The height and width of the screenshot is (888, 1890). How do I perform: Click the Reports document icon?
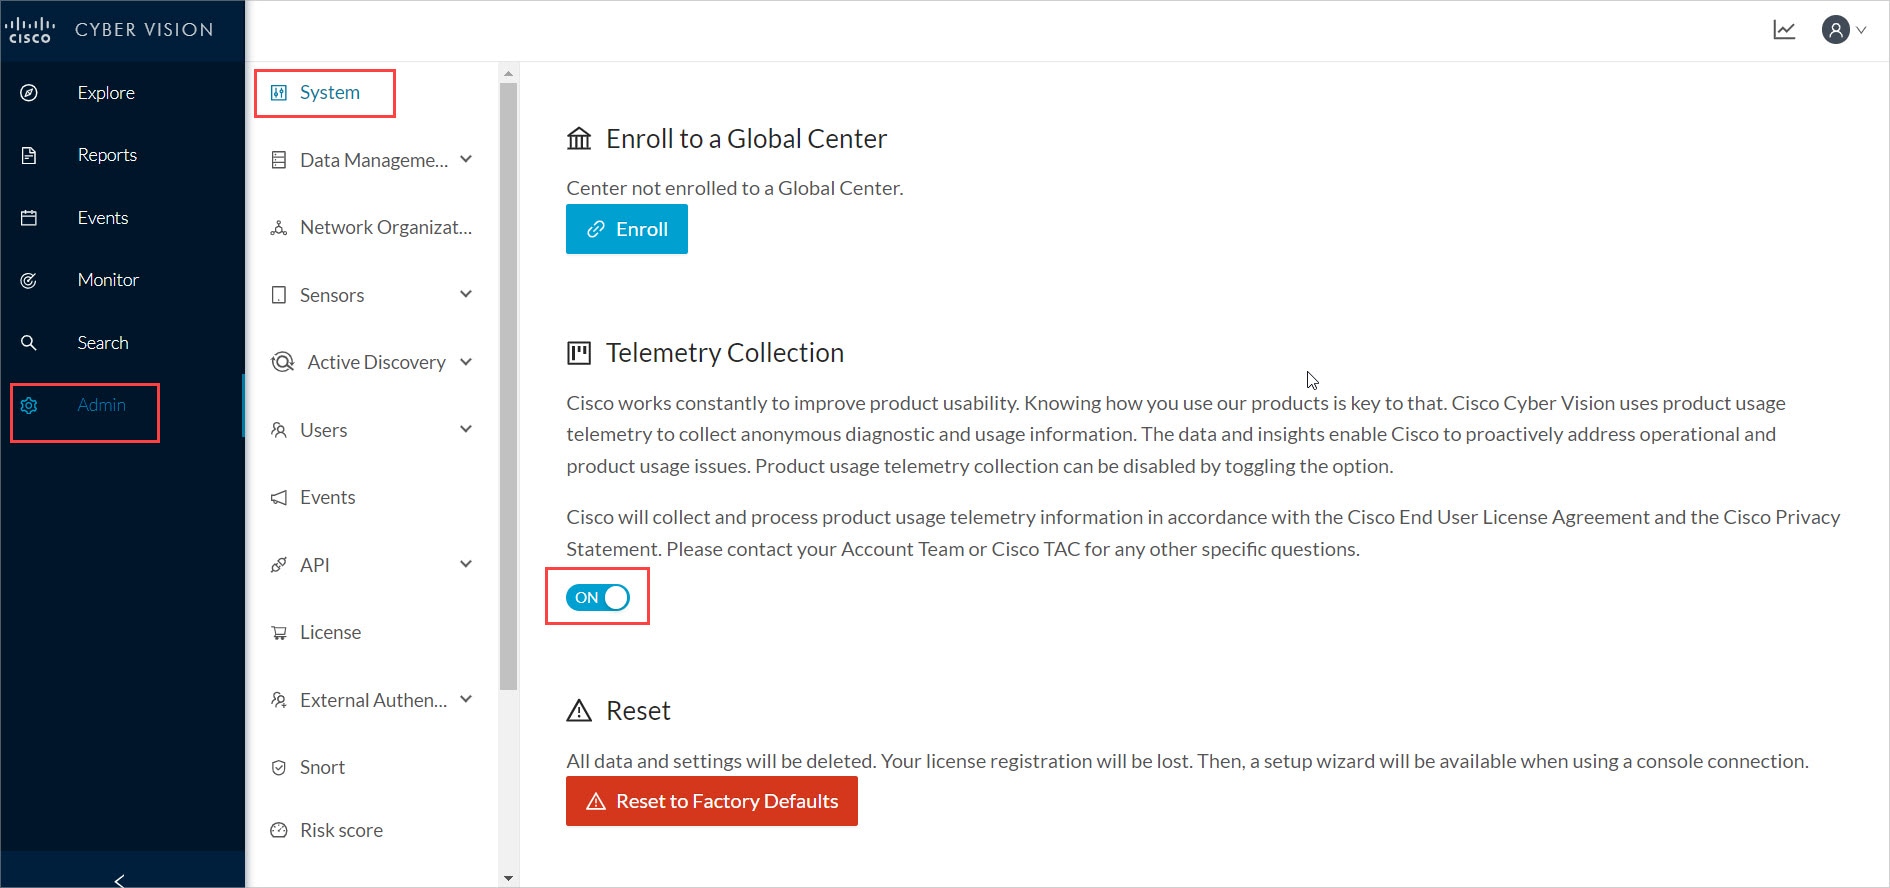pyautogui.click(x=29, y=155)
